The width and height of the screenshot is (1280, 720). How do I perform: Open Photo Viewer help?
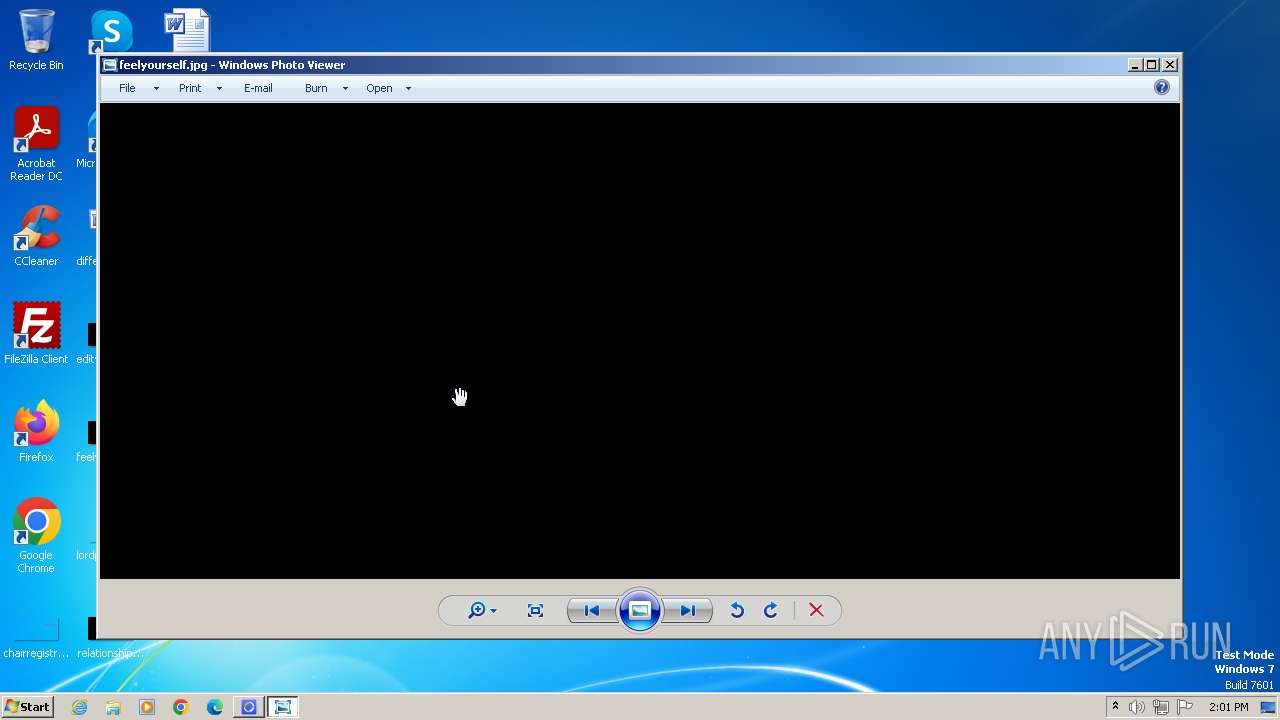click(1161, 87)
